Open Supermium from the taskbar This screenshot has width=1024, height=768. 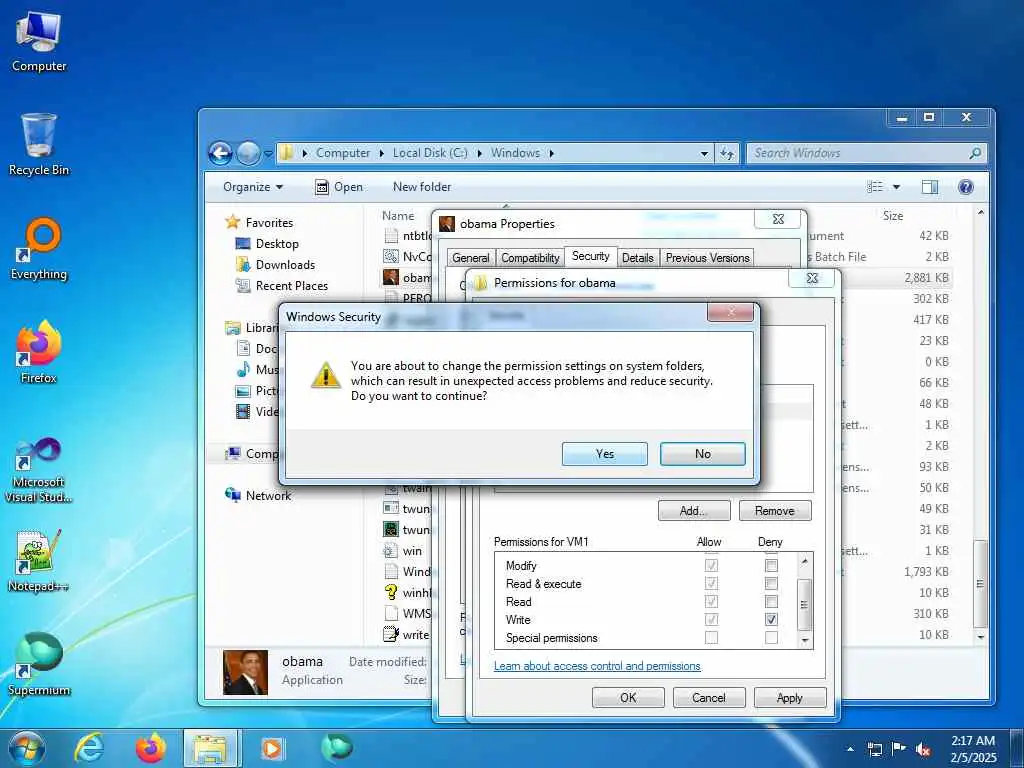click(336, 748)
